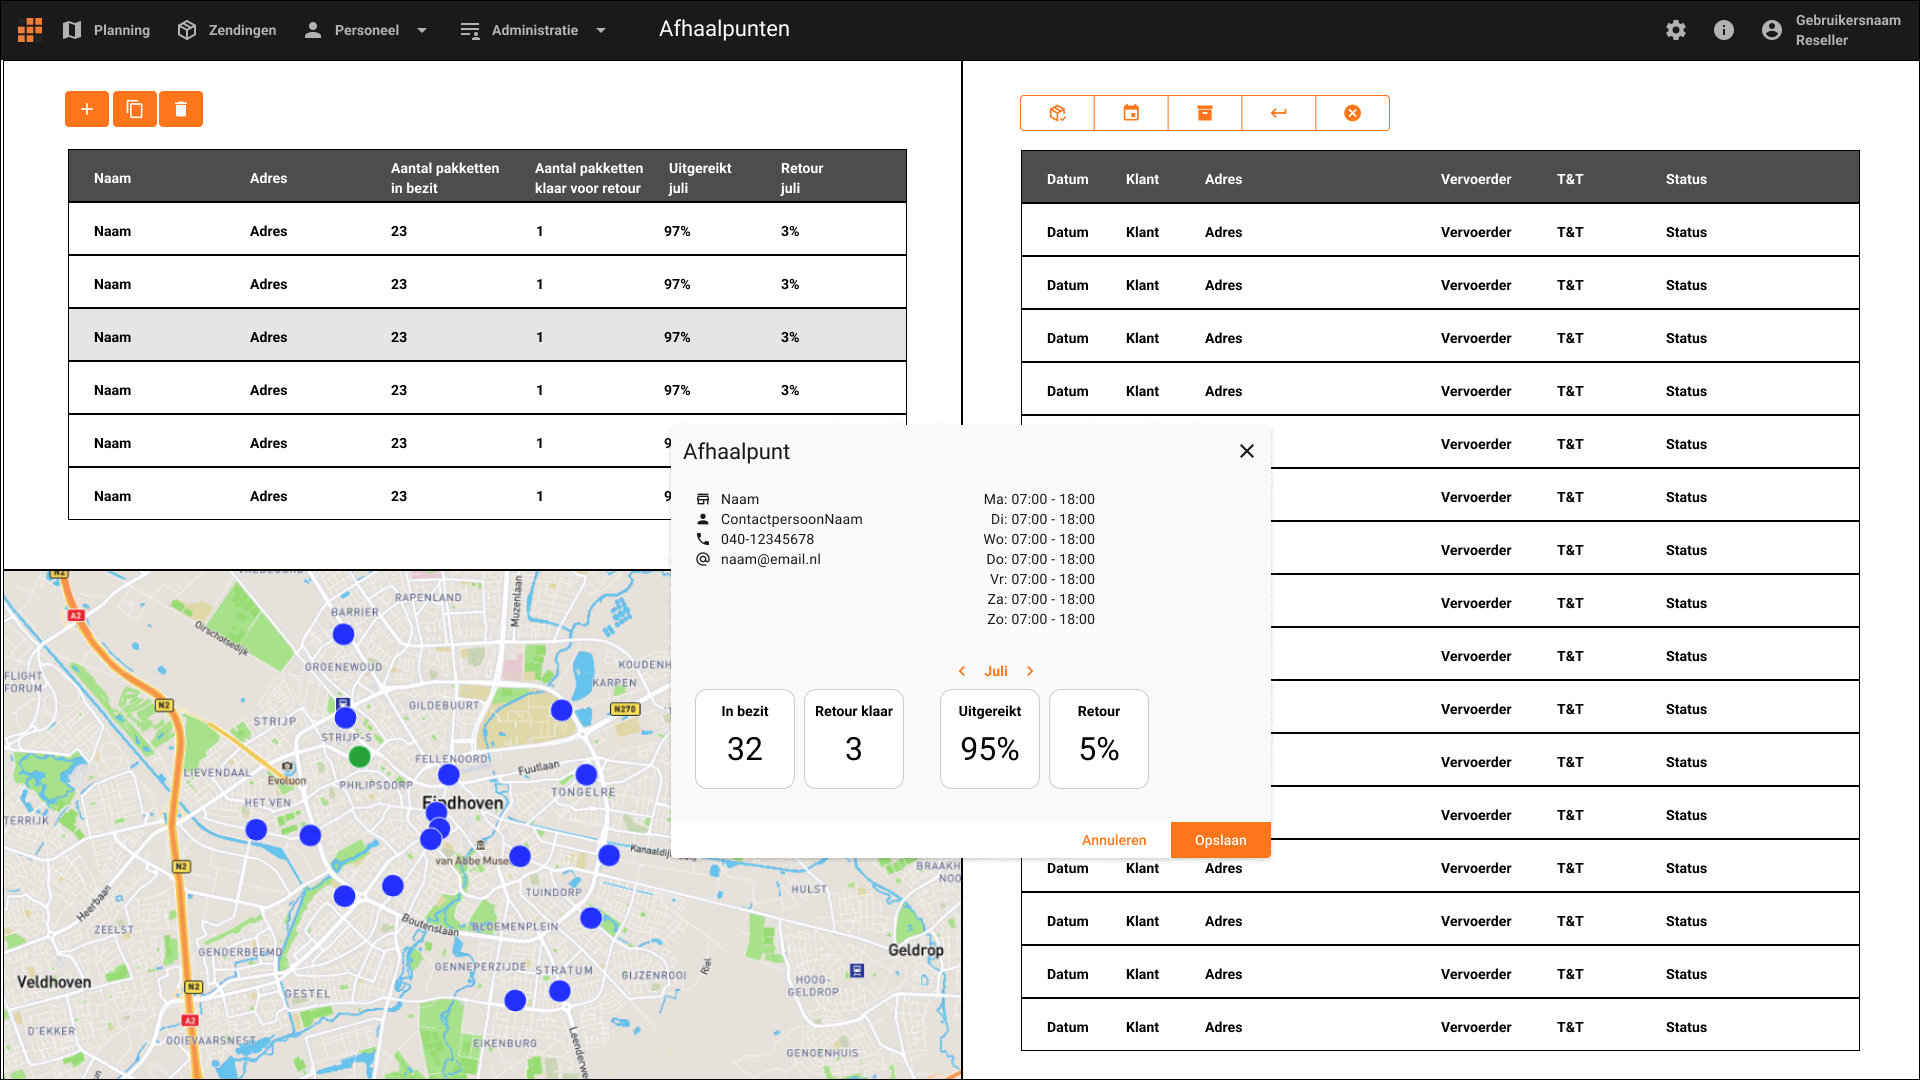Click the duplicate (copy) icon button
This screenshot has height=1080, width=1920.
[x=134, y=109]
